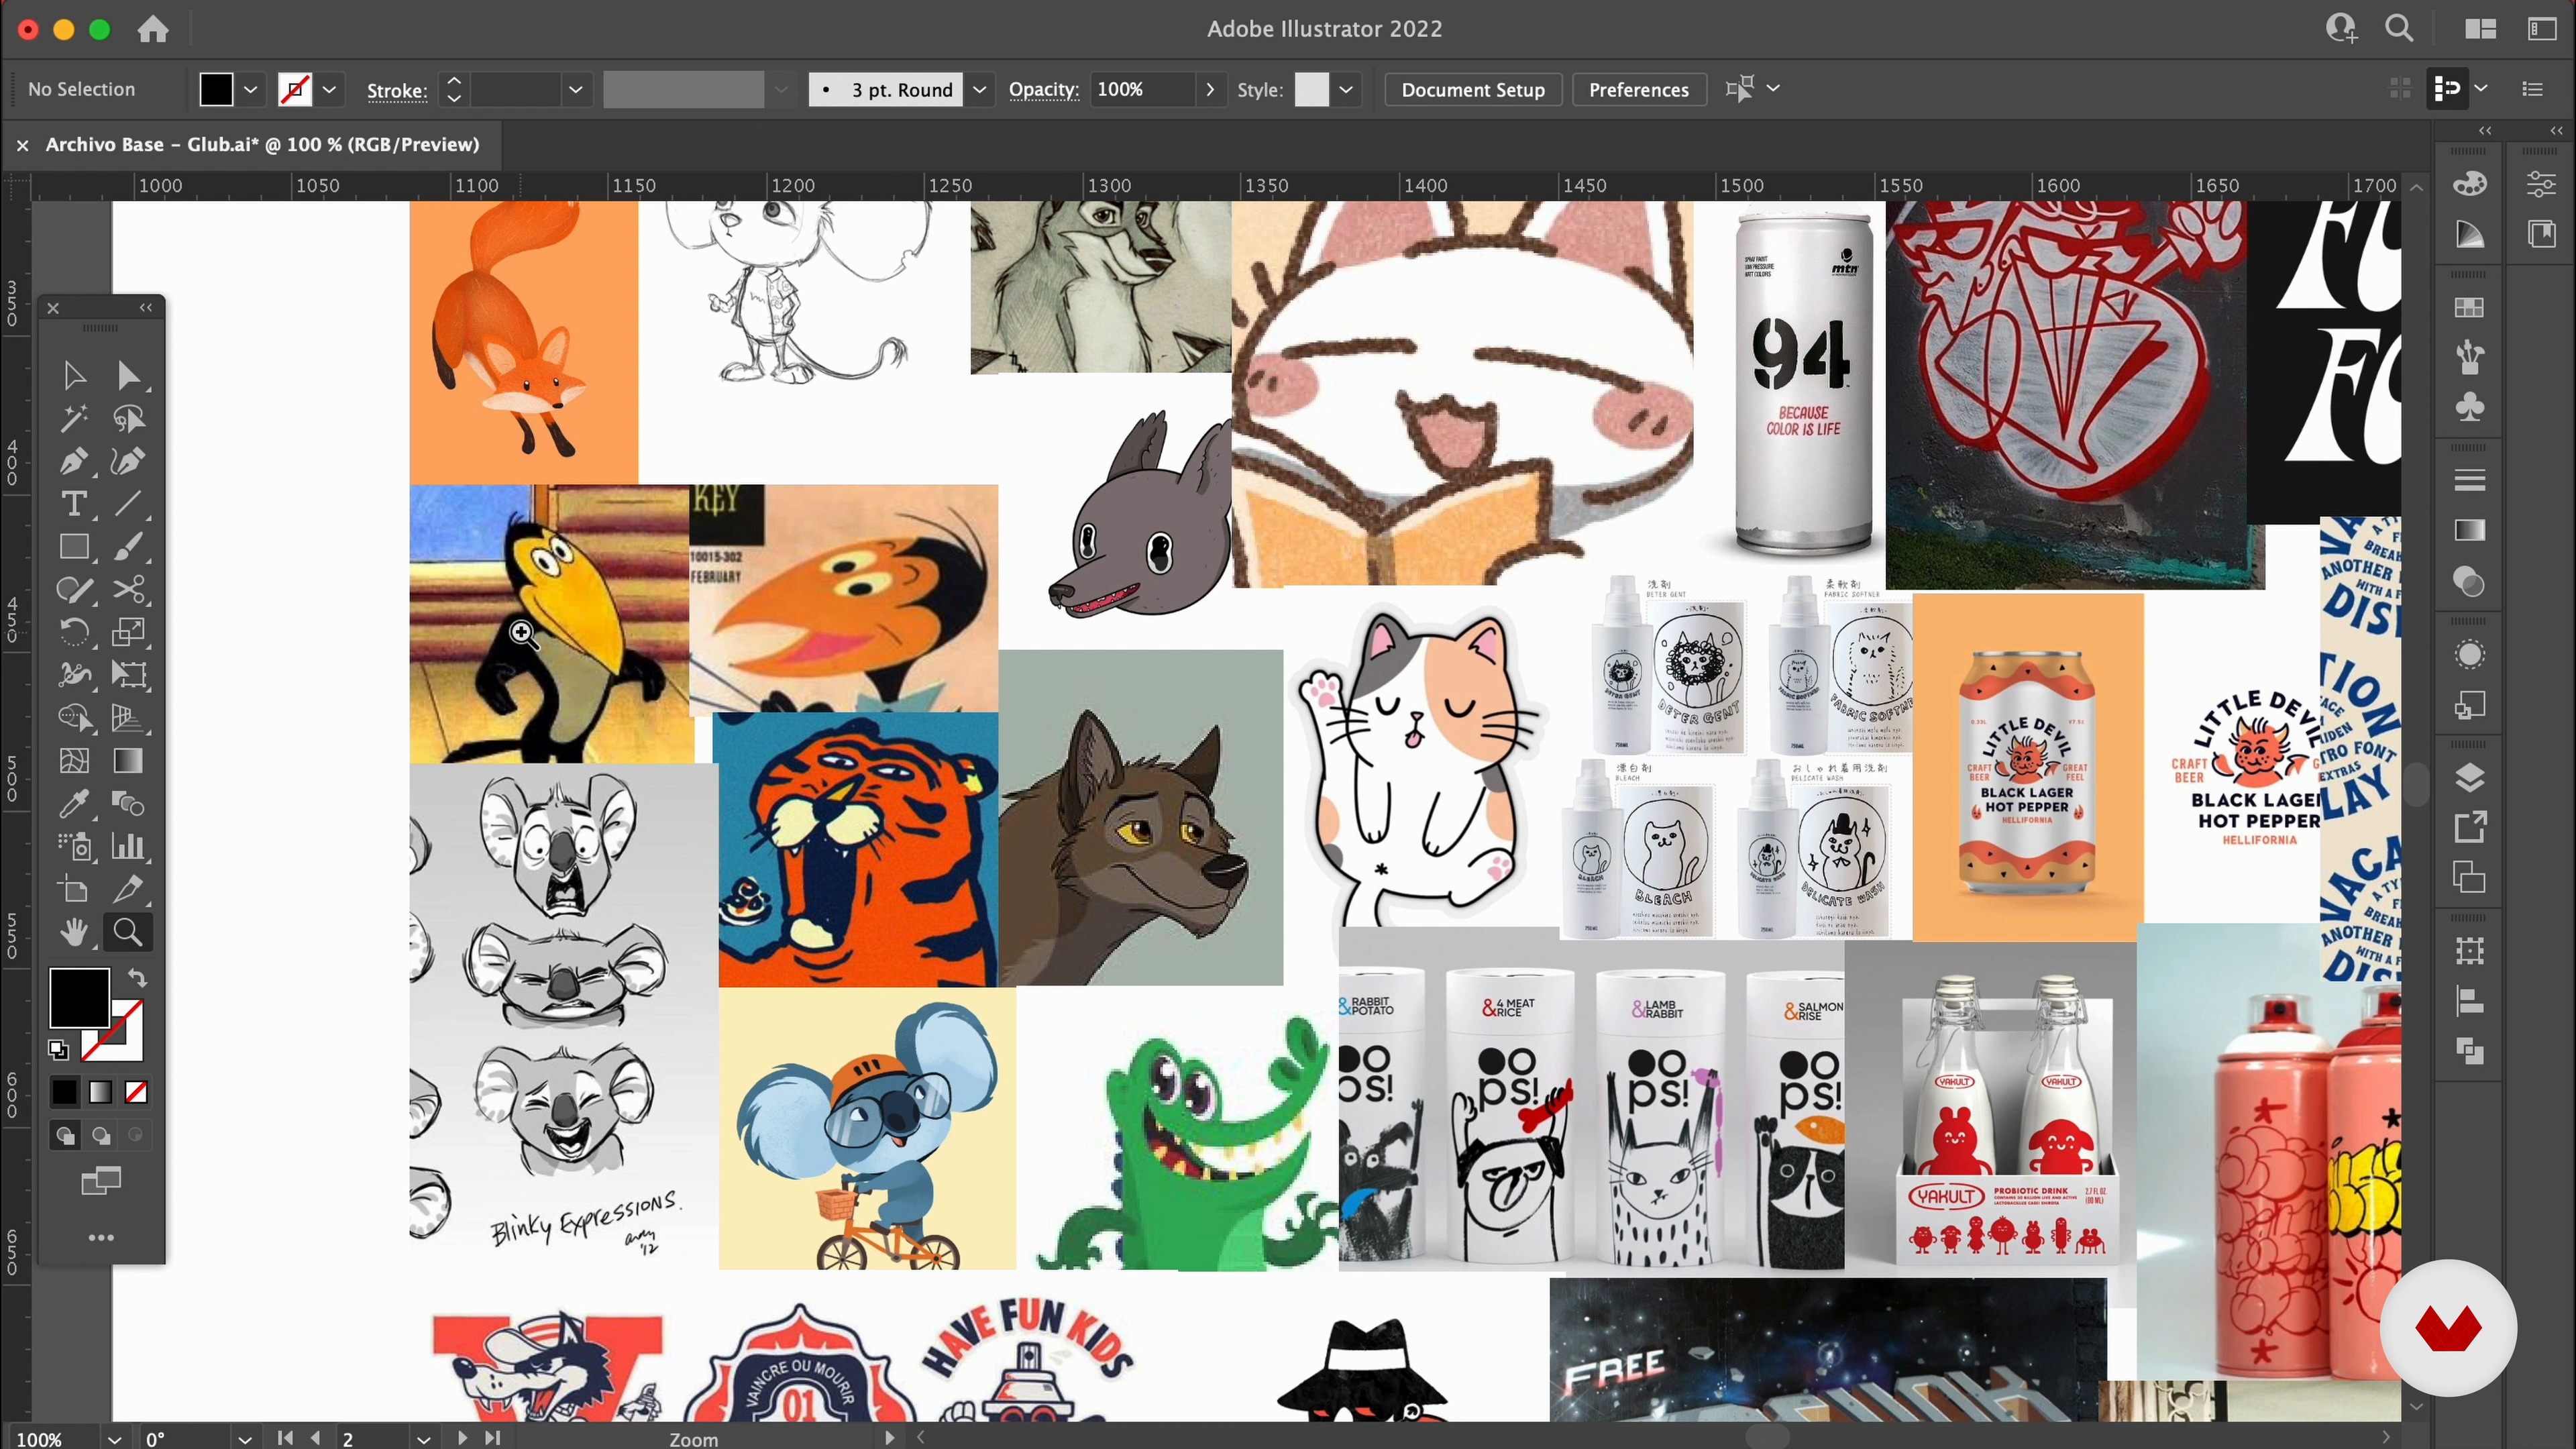Image resolution: width=2576 pixels, height=1449 pixels.
Task: Select the Line Segment tool
Action: pyautogui.click(x=128, y=504)
